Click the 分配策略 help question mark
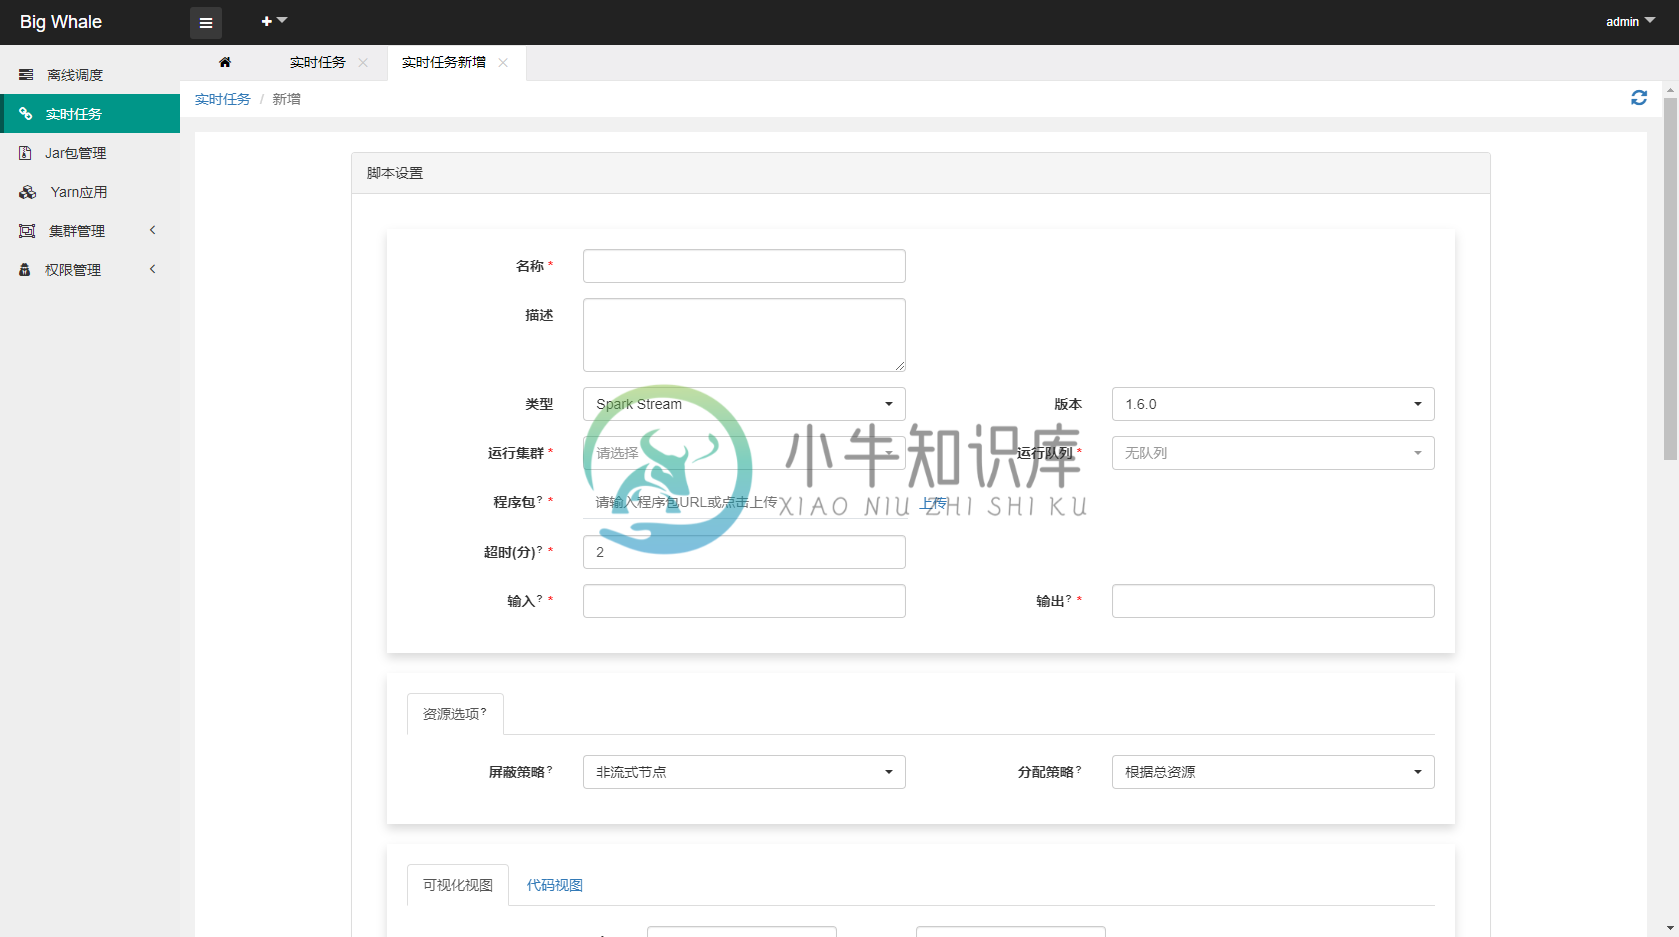This screenshot has height=937, width=1679. click(x=1078, y=768)
